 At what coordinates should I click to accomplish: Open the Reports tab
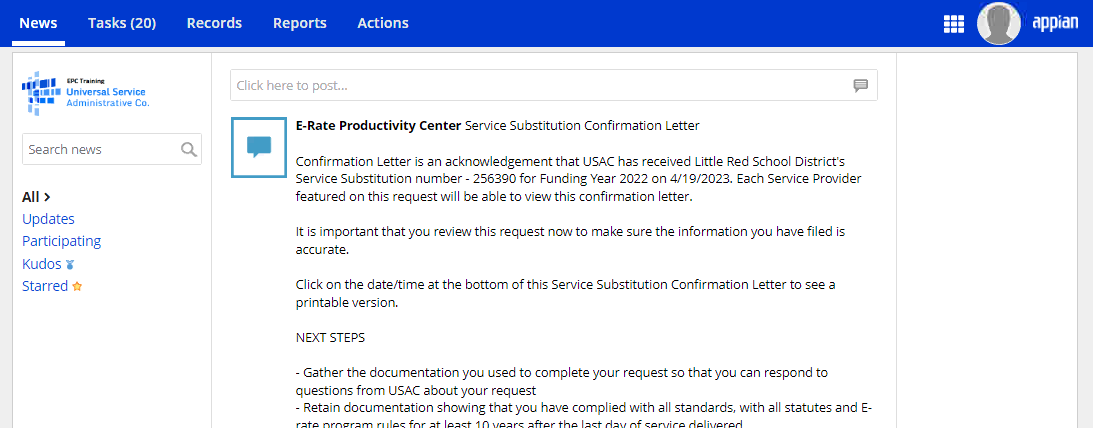pyautogui.click(x=300, y=23)
